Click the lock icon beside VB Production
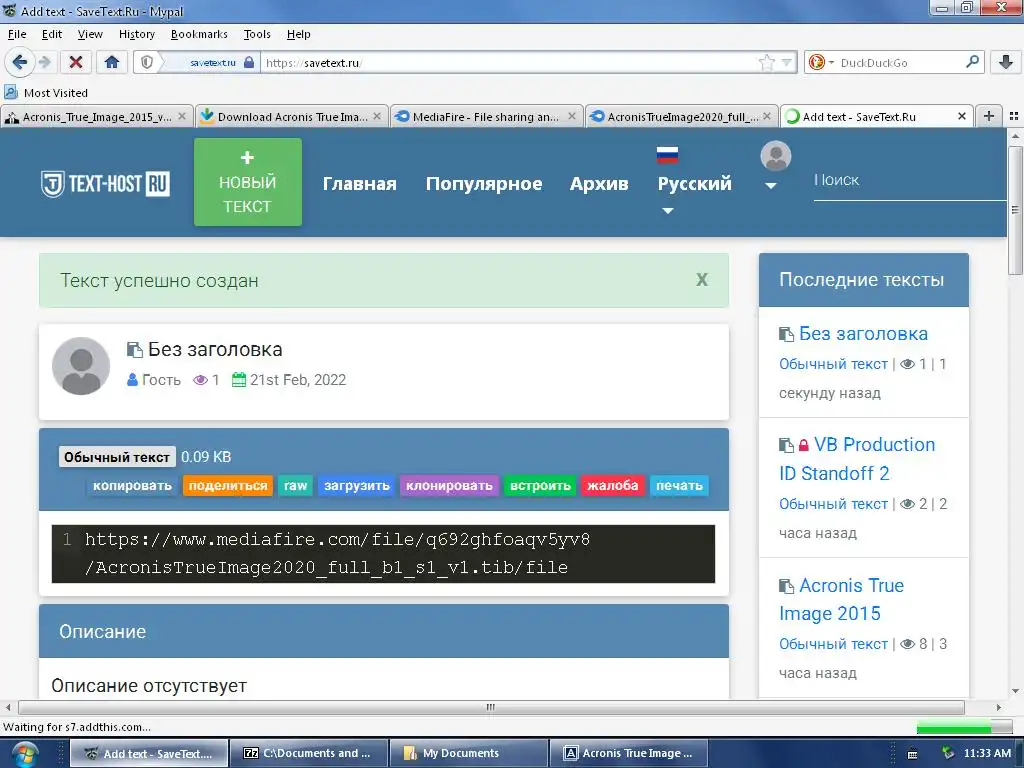This screenshot has height=768, width=1024. coord(804,445)
